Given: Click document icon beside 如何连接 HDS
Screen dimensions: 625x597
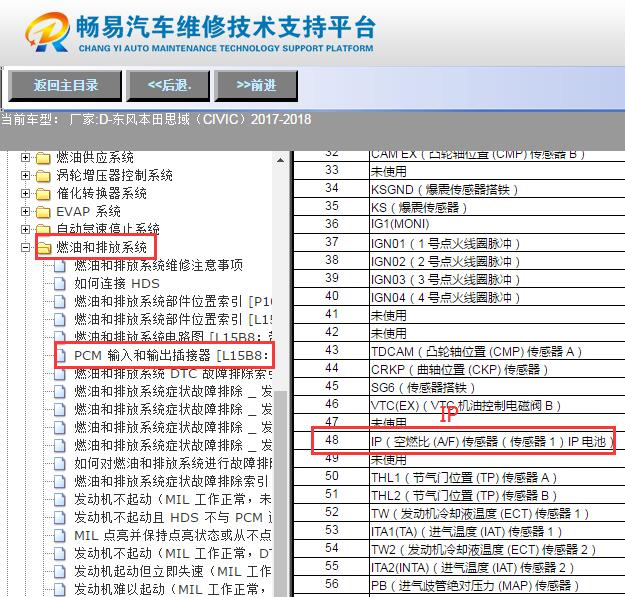Looking at the screenshot, I should tap(60, 284).
